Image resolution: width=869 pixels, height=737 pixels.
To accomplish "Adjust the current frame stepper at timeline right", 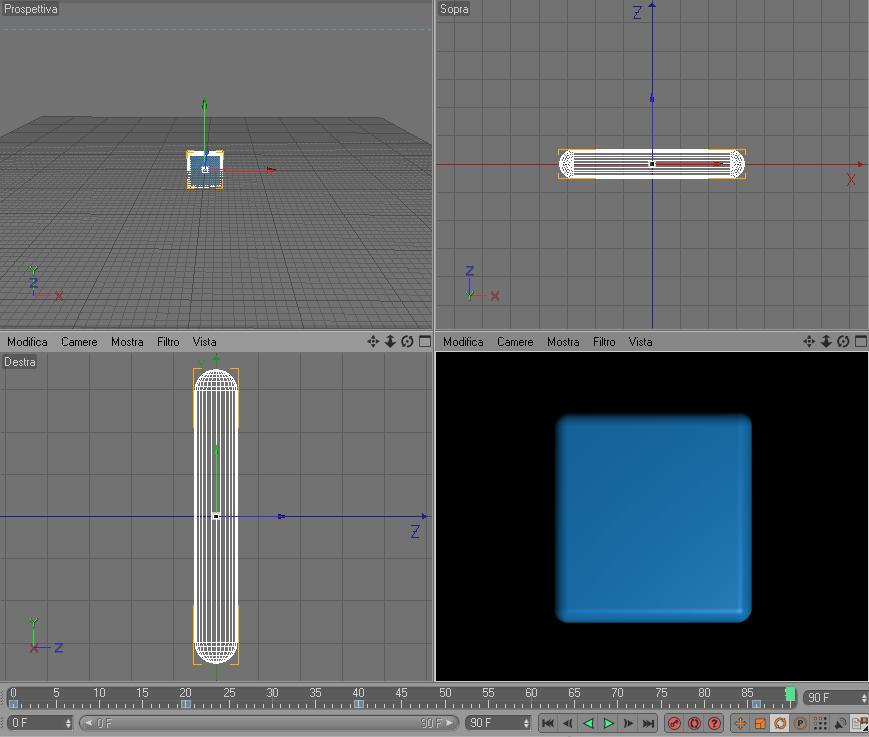I will (x=864, y=698).
